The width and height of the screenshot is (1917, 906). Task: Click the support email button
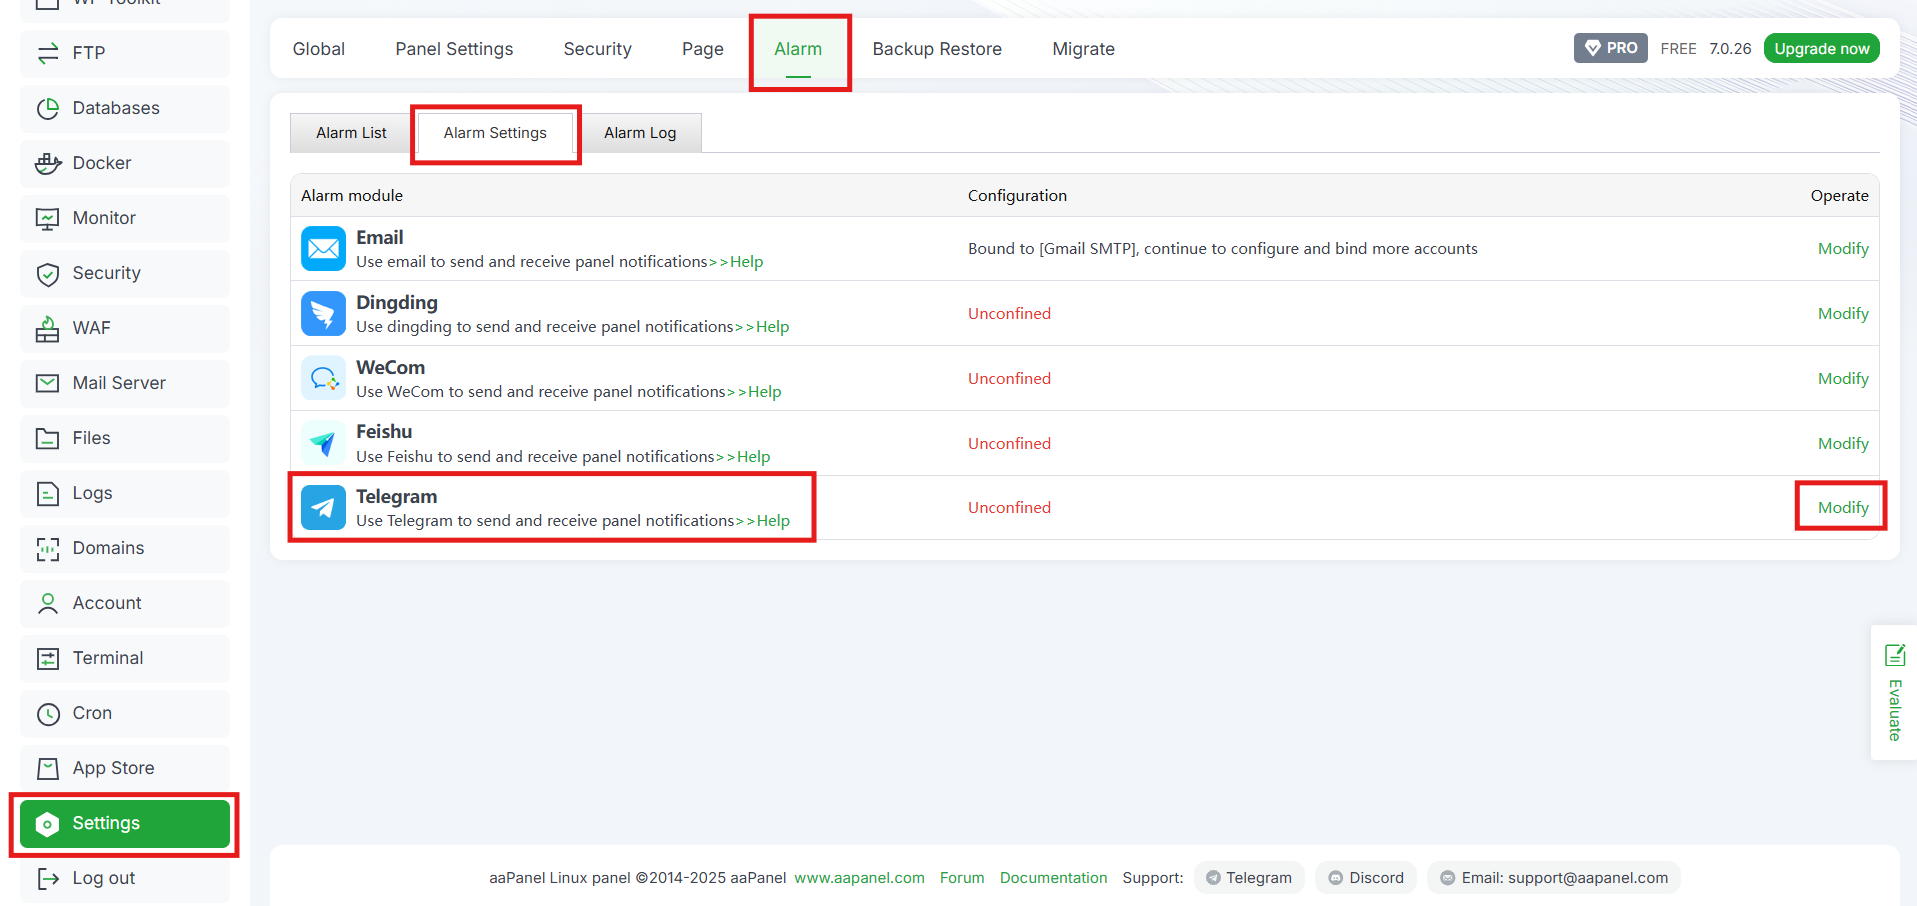1554,878
